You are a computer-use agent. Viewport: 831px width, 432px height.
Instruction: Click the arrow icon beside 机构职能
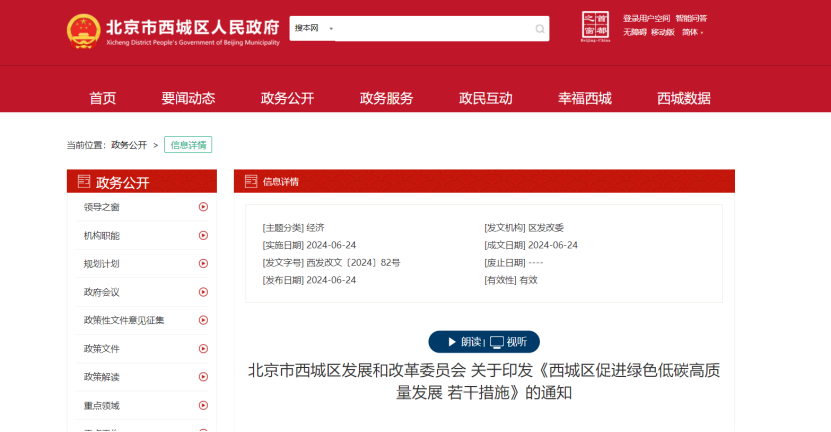(x=203, y=235)
